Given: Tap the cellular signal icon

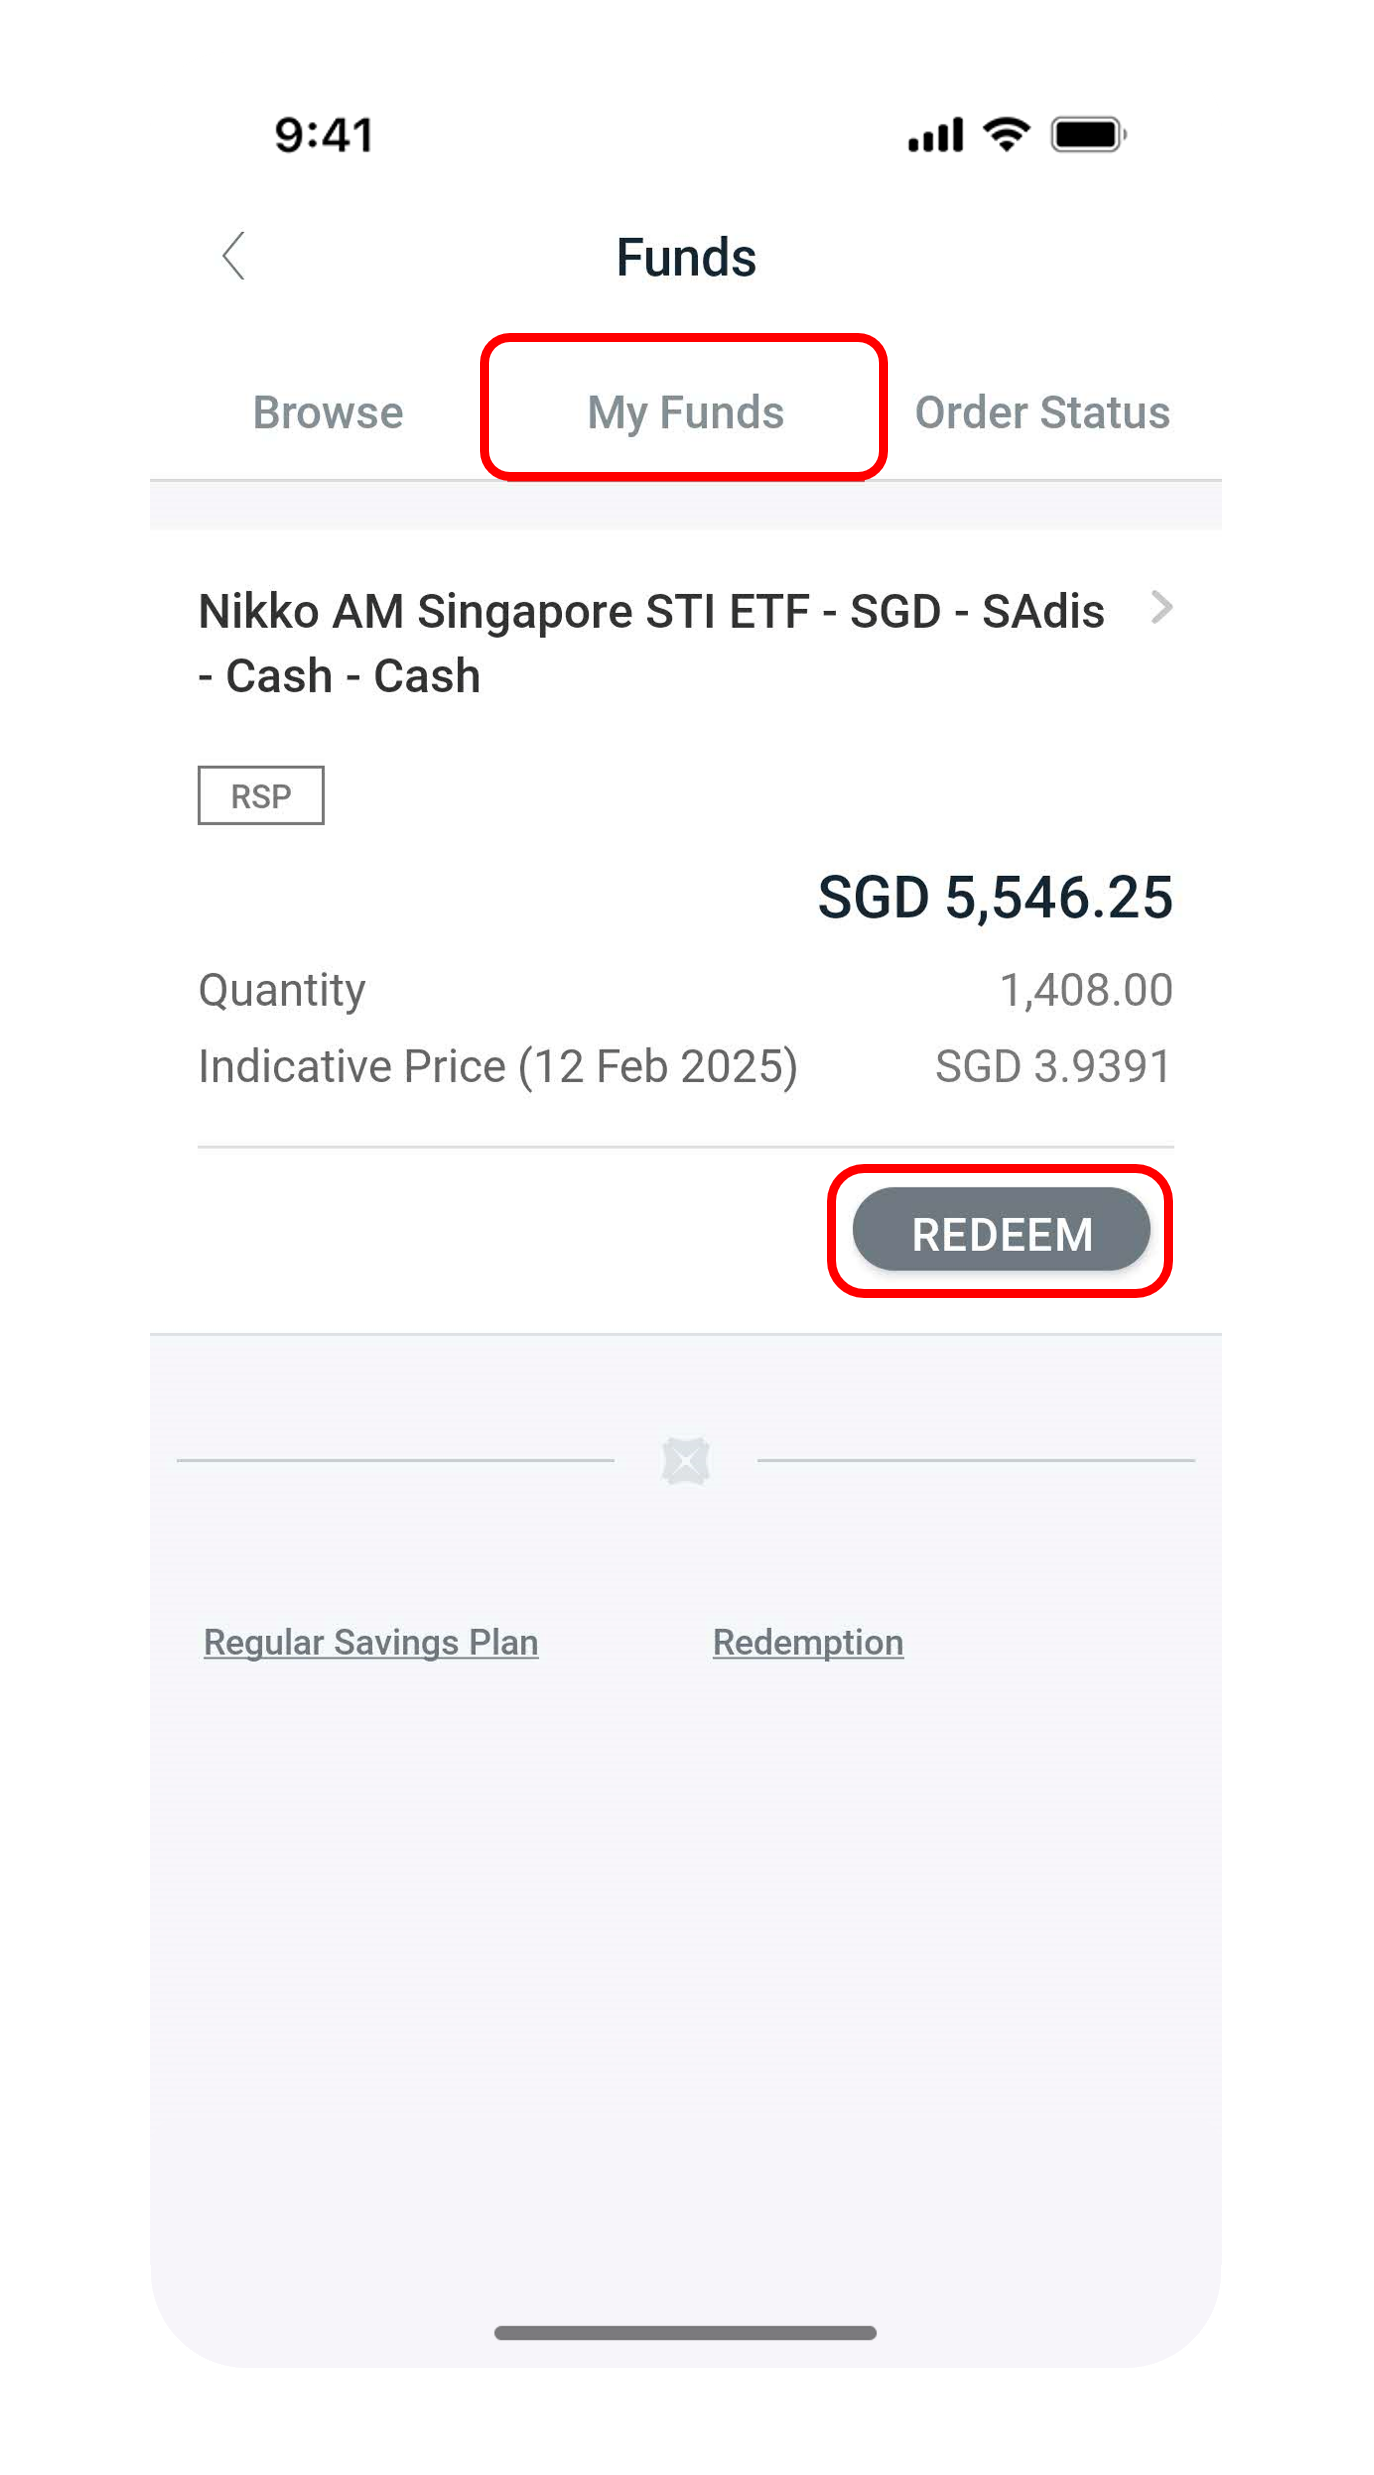Looking at the screenshot, I should (935, 135).
